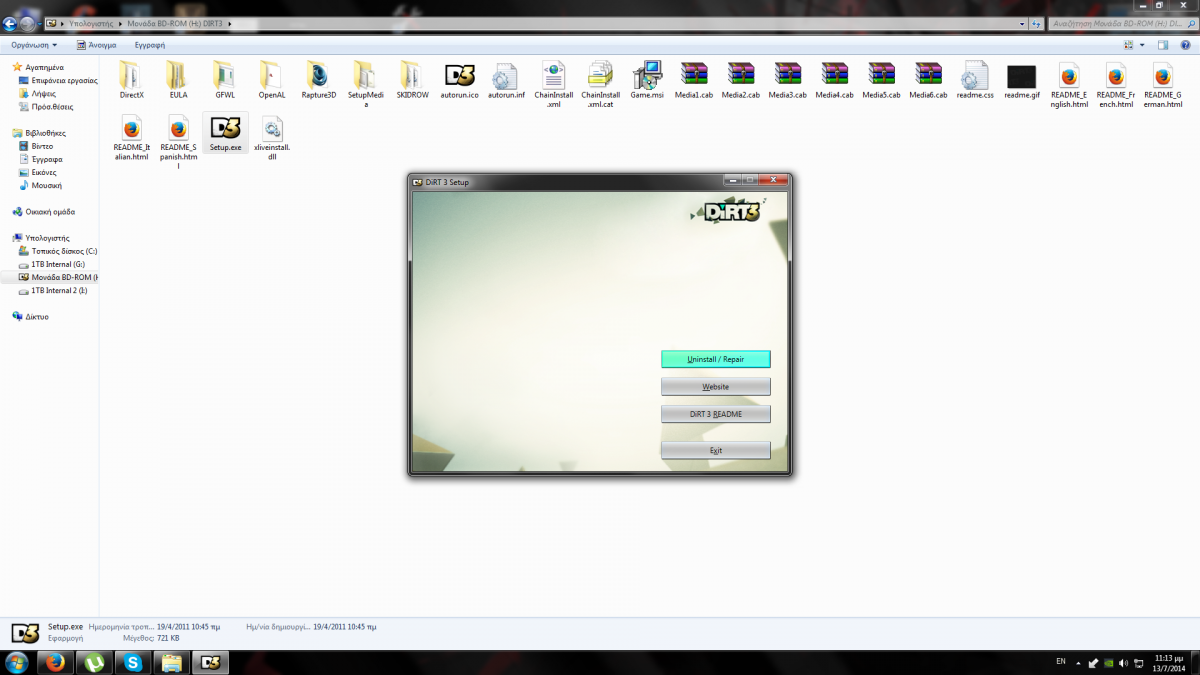Change the view with the views icon
Screen dimensions: 1200x675
(x=1129, y=45)
